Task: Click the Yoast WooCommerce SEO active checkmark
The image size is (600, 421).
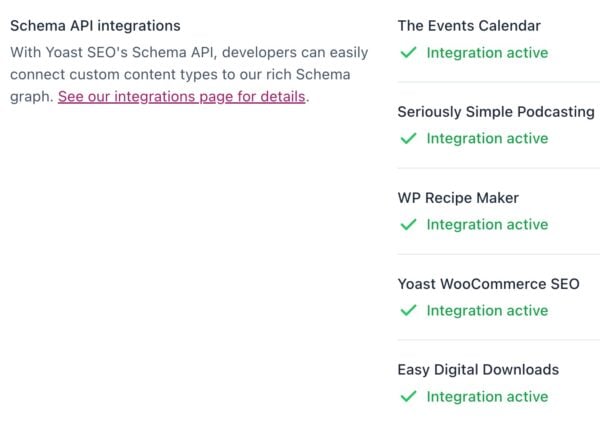Action: point(407,311)
